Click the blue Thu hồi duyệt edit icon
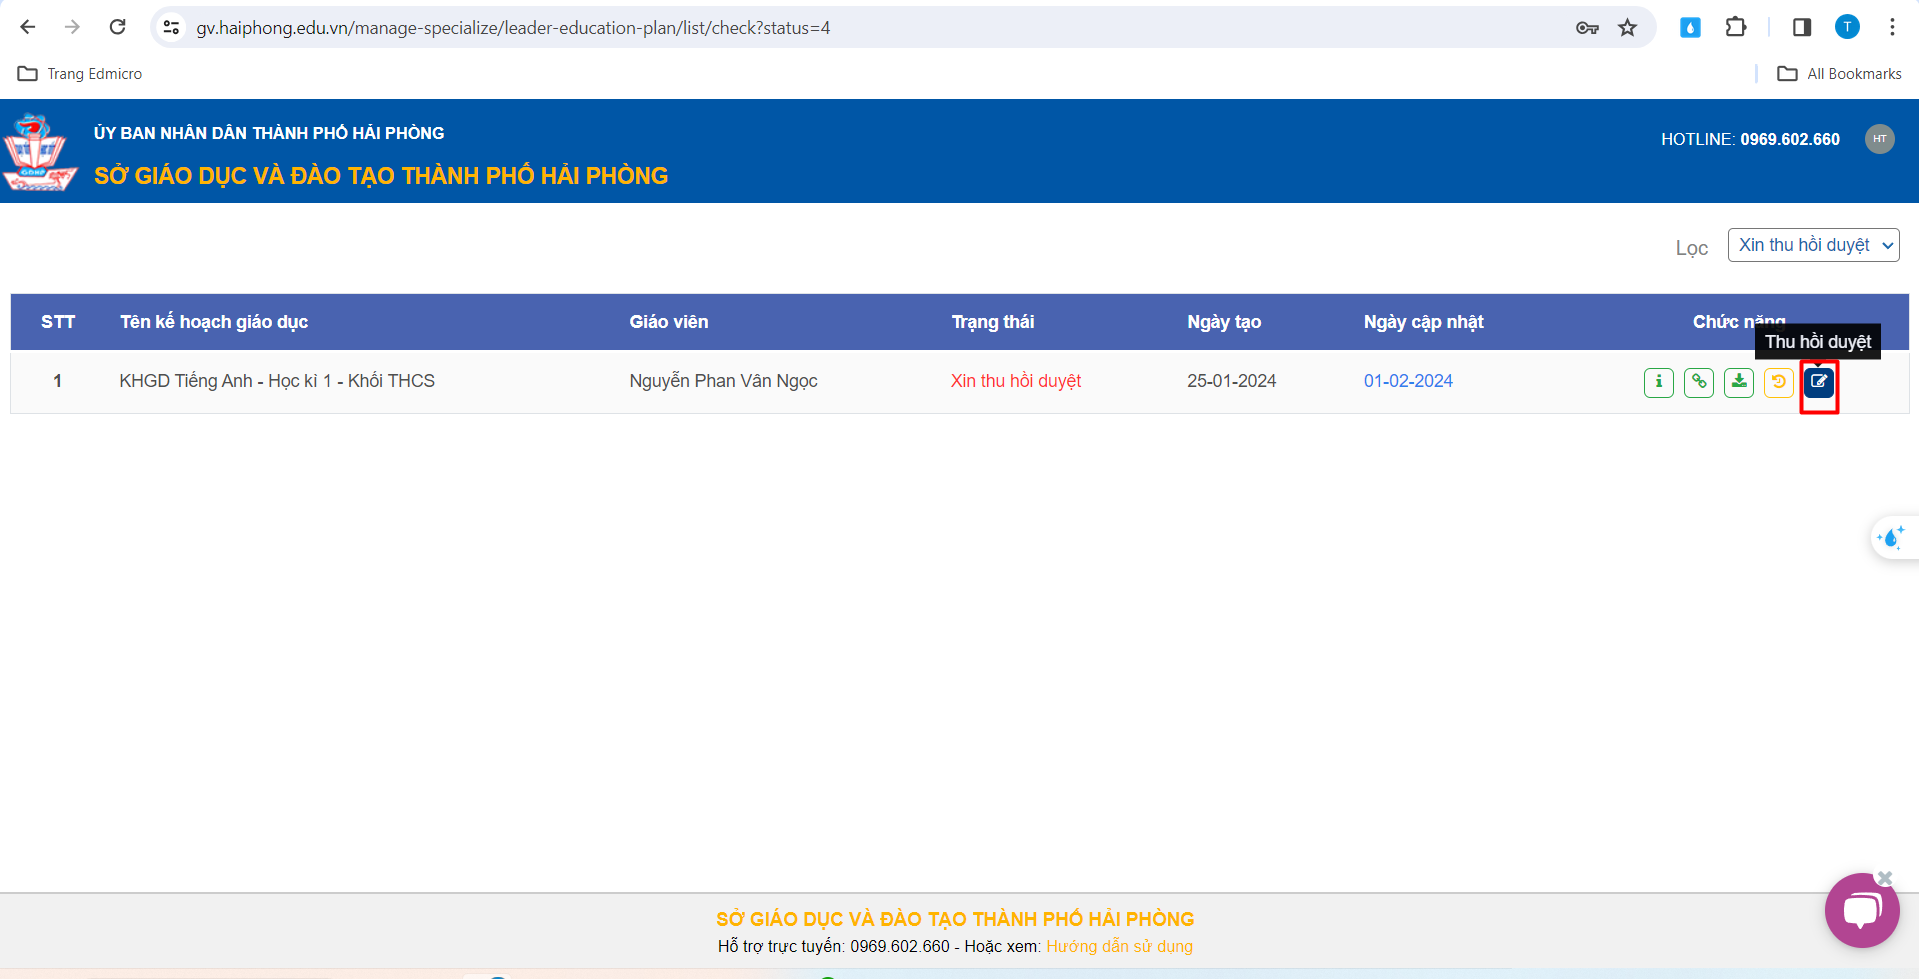The width and height of the screenshot is (1919, 979). (x=1819, y=382)
